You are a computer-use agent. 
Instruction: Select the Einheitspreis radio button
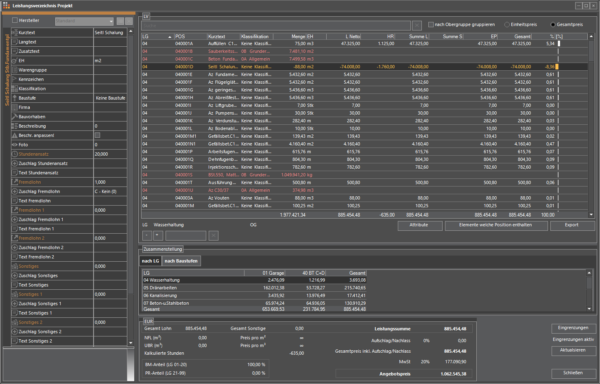(507, 24)
